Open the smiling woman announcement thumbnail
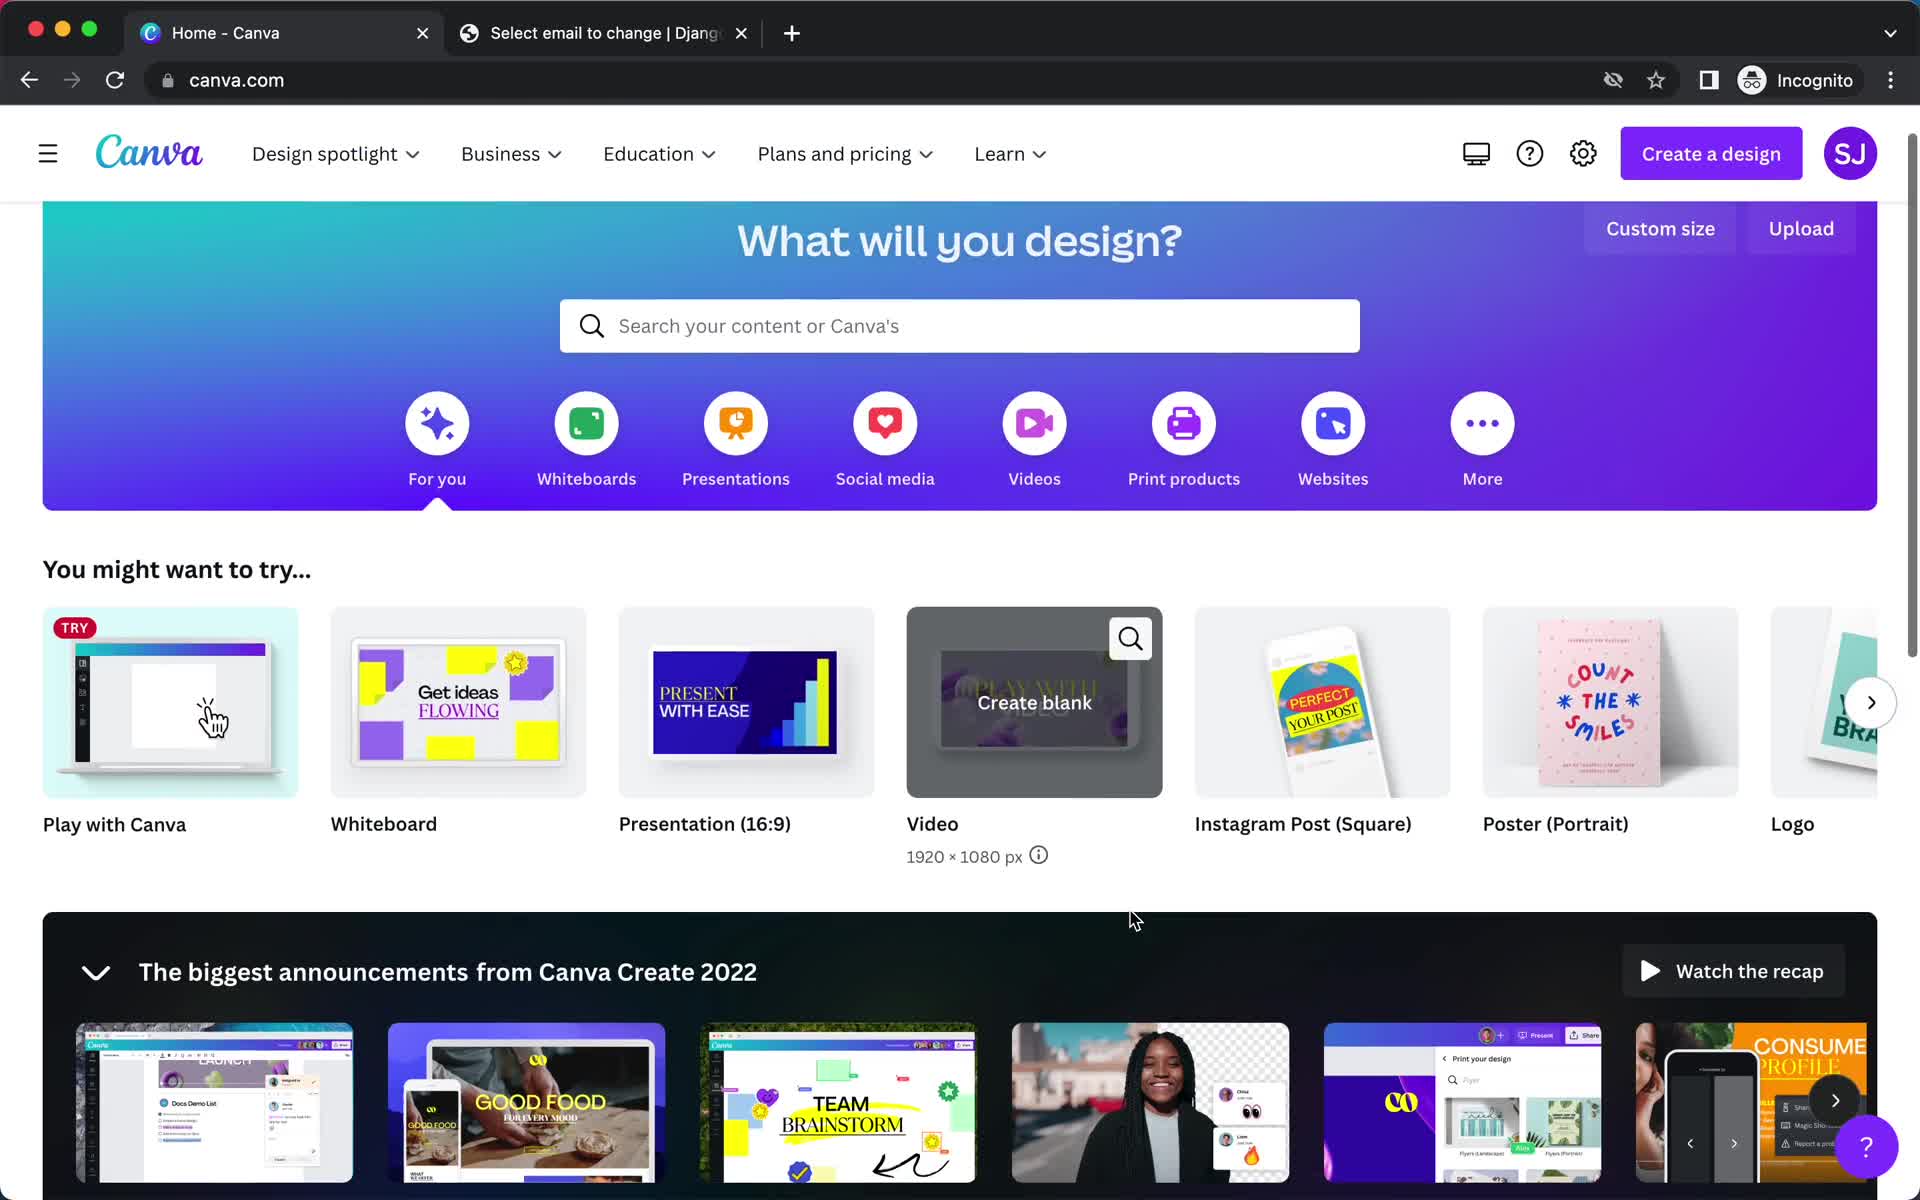The image size is (1920, 1200). [1150, 1102]
